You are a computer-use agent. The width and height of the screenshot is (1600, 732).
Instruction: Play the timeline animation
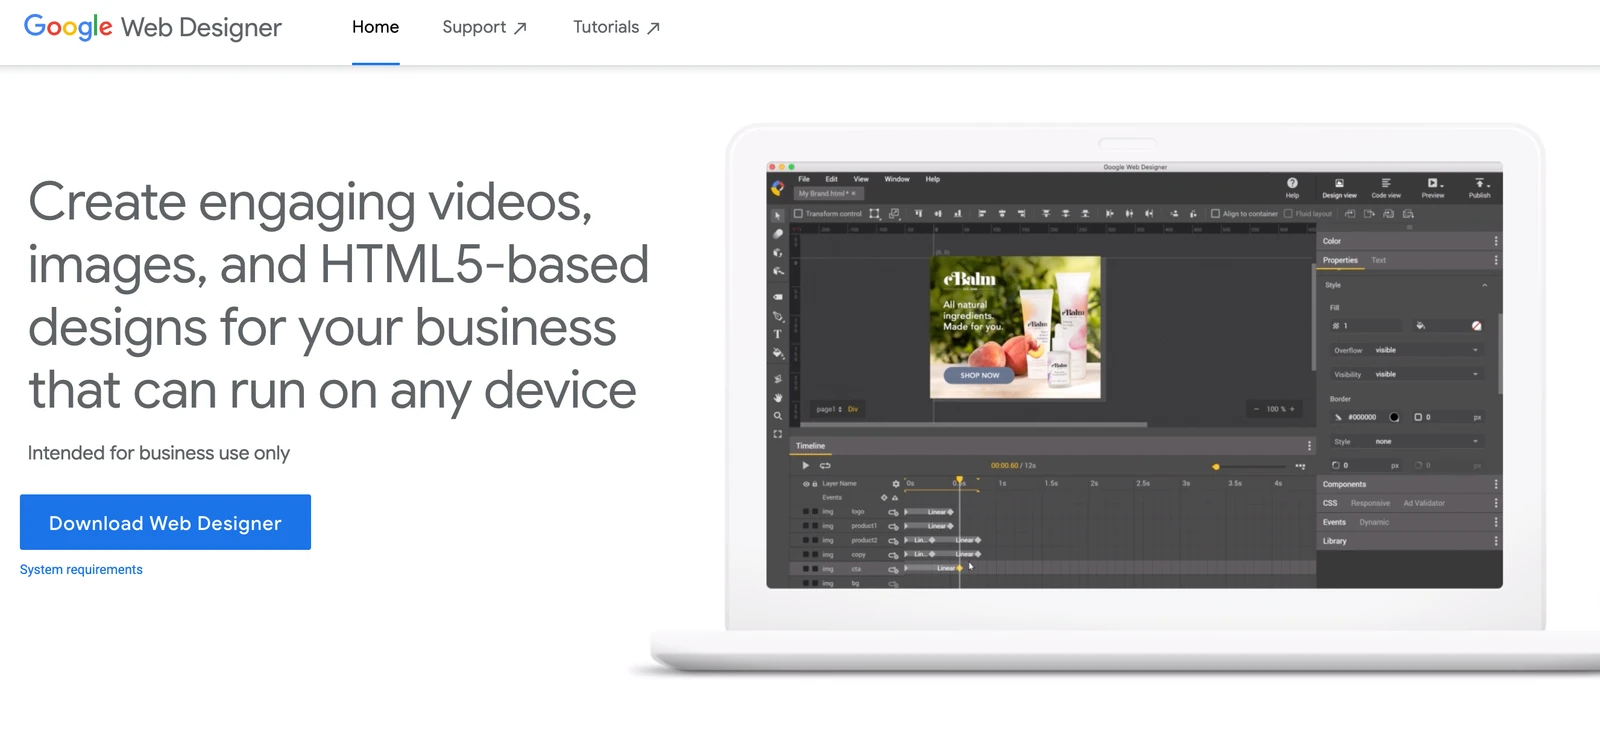click(805, 465)
